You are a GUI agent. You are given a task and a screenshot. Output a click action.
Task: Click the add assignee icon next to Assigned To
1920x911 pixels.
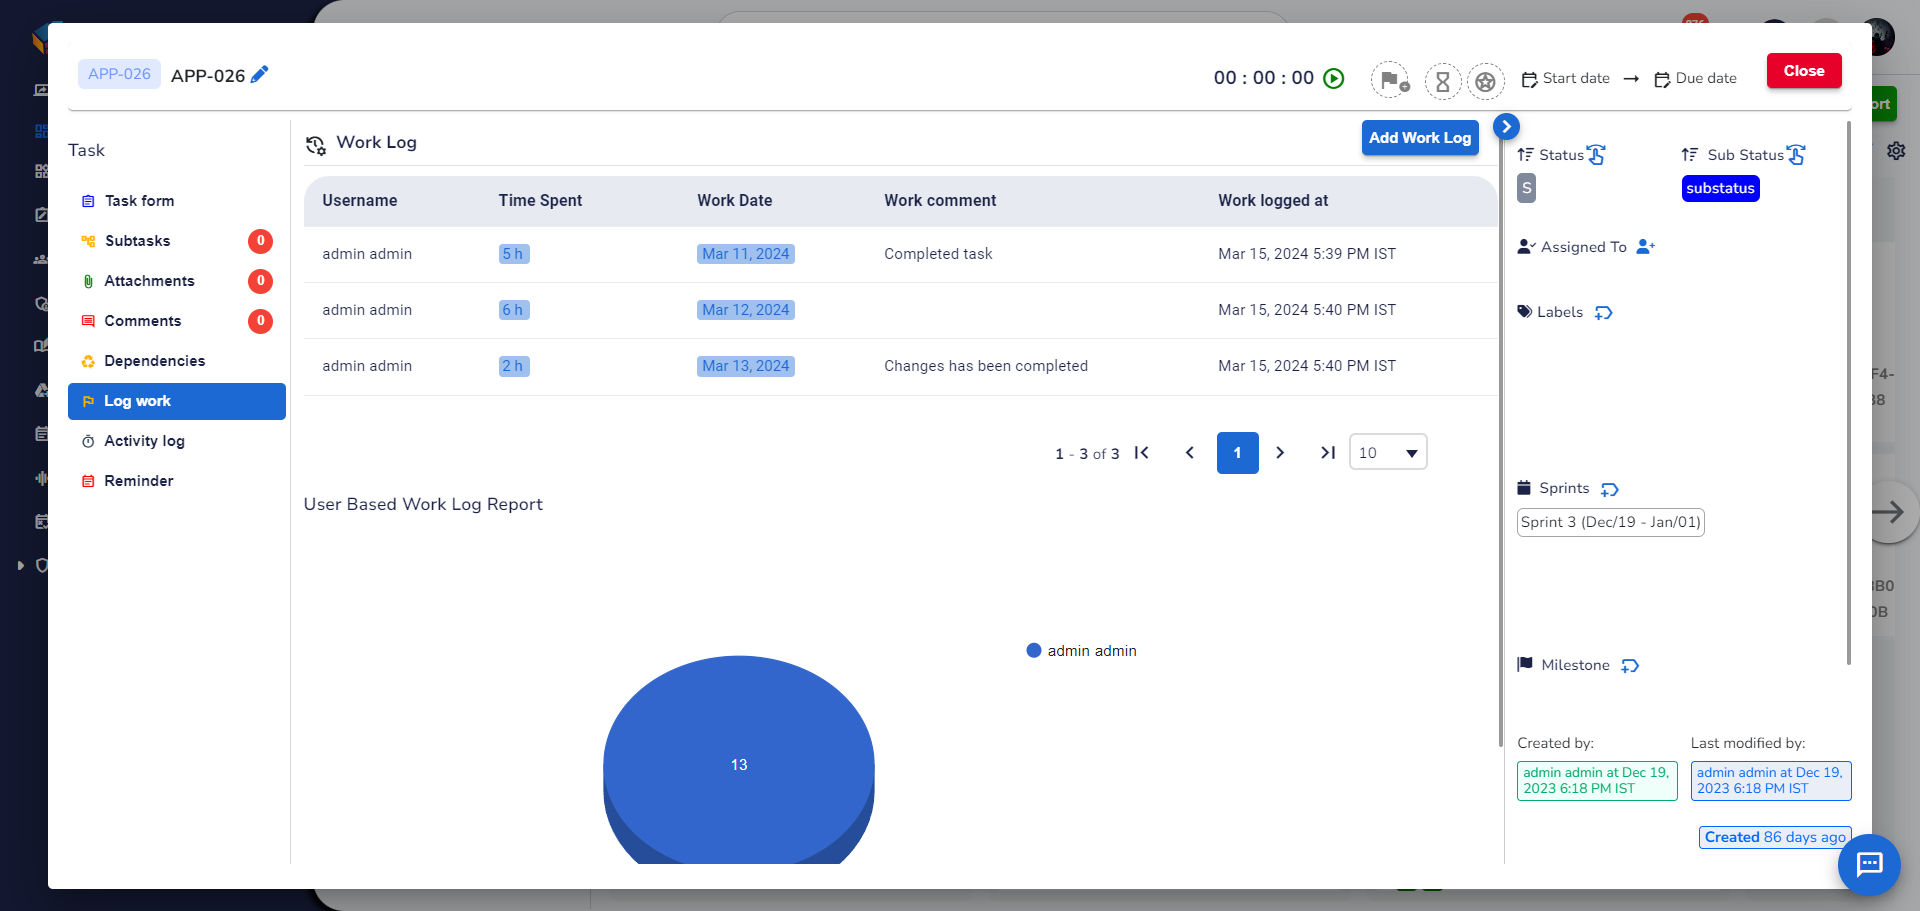pyautogui.click(x=1647, y=246)
